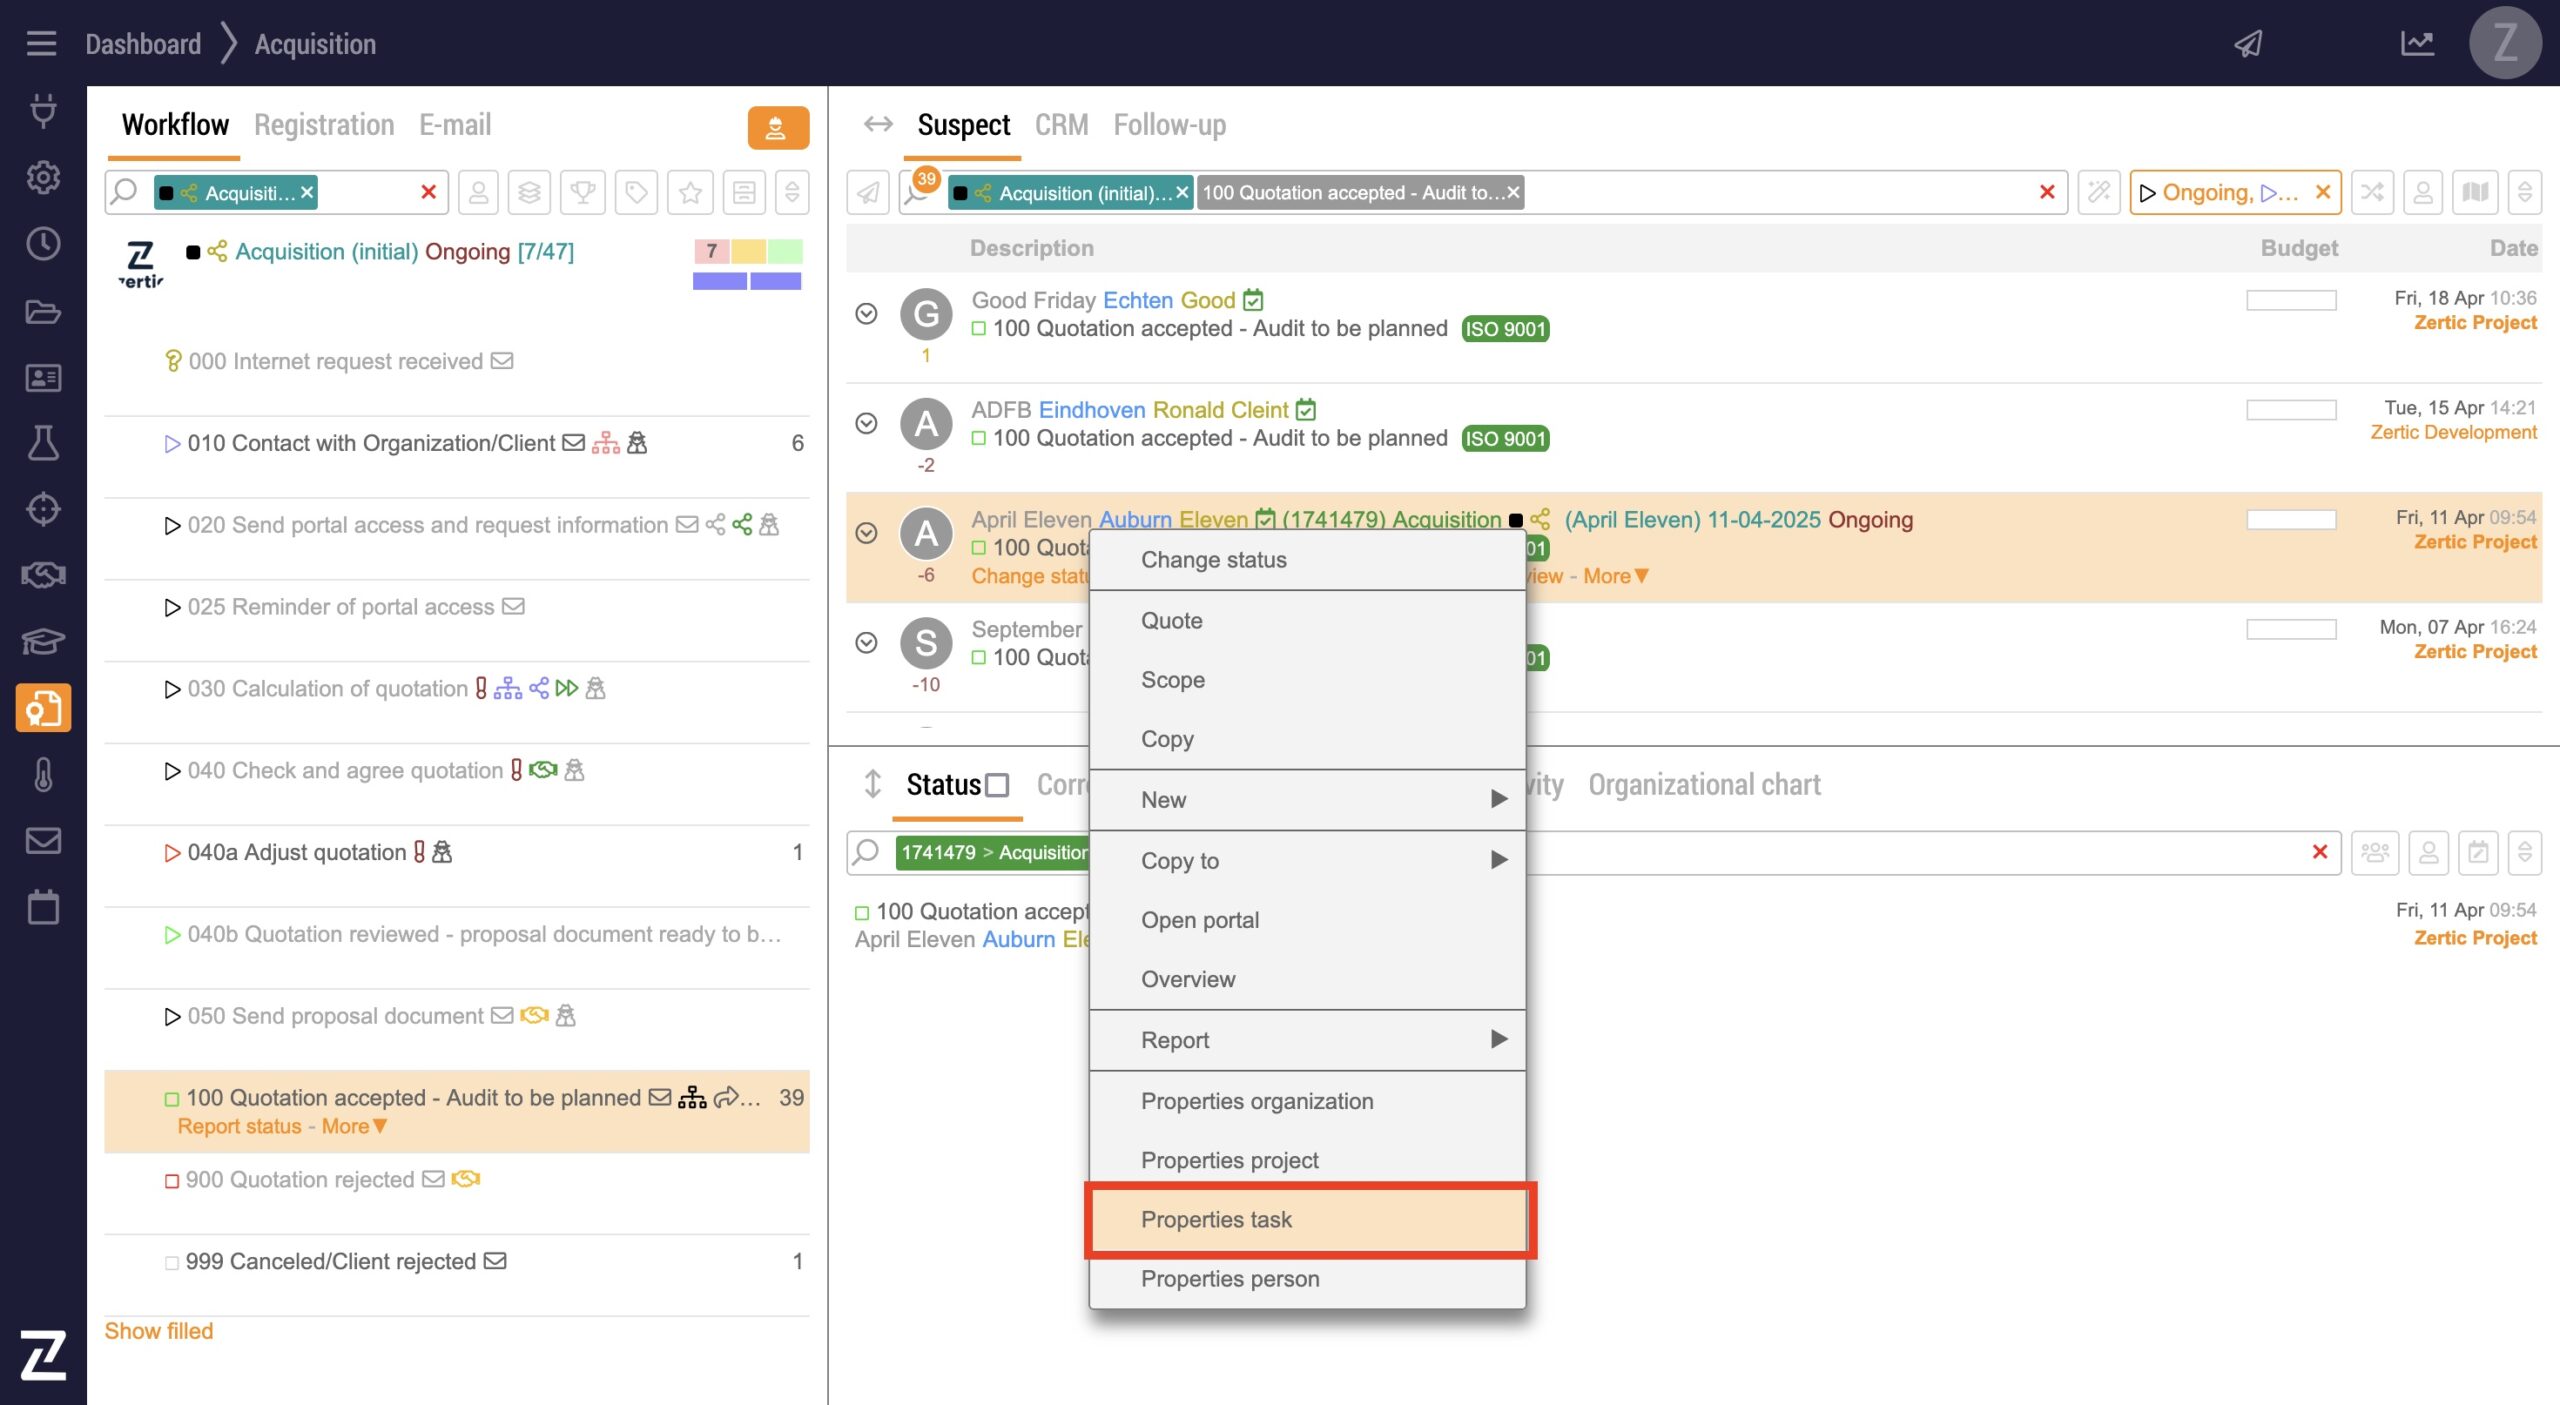Click the trophy filter icon
2560x1405 pixels.
pyautogui.click(x=583, y=192)
